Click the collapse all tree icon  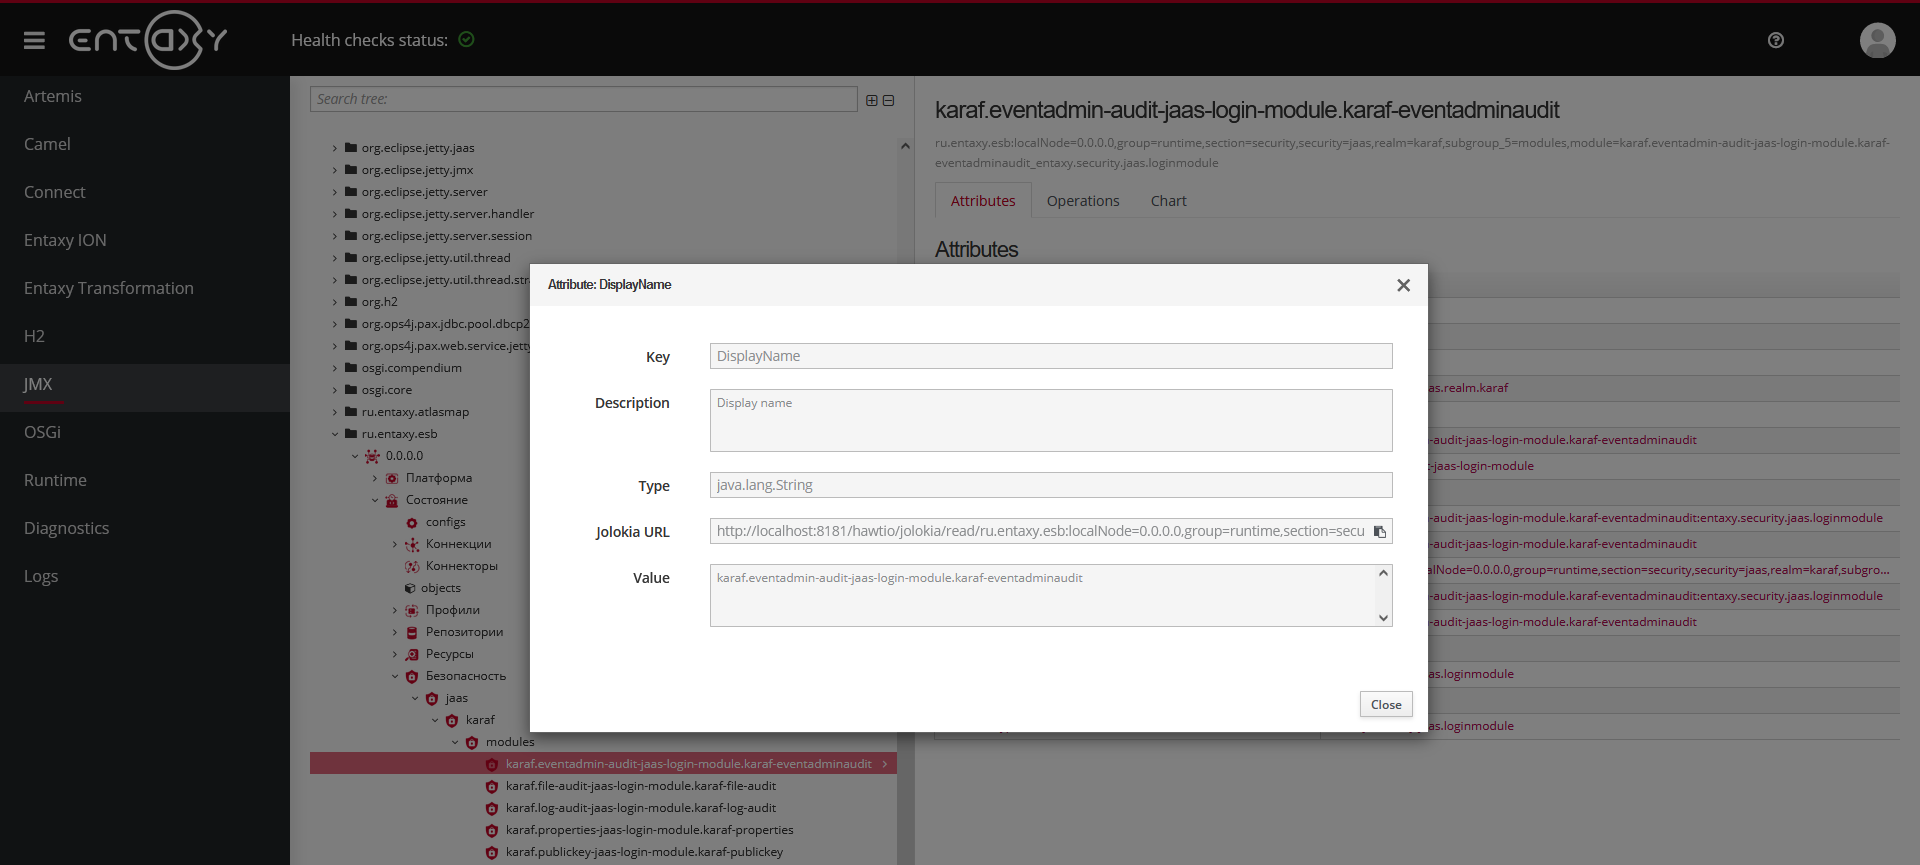(888, 100)
